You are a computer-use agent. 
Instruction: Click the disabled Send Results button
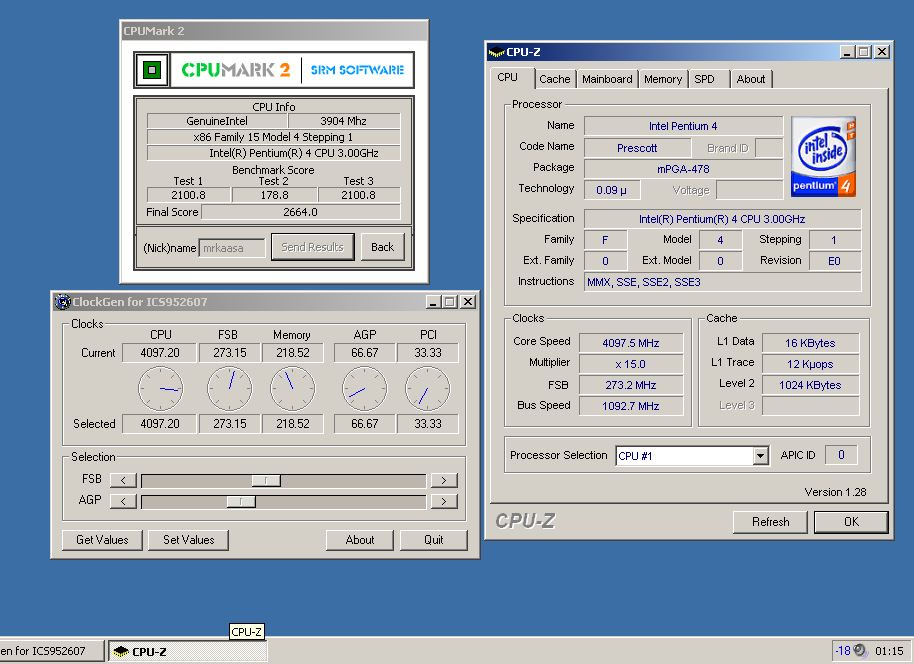point(312,247)
